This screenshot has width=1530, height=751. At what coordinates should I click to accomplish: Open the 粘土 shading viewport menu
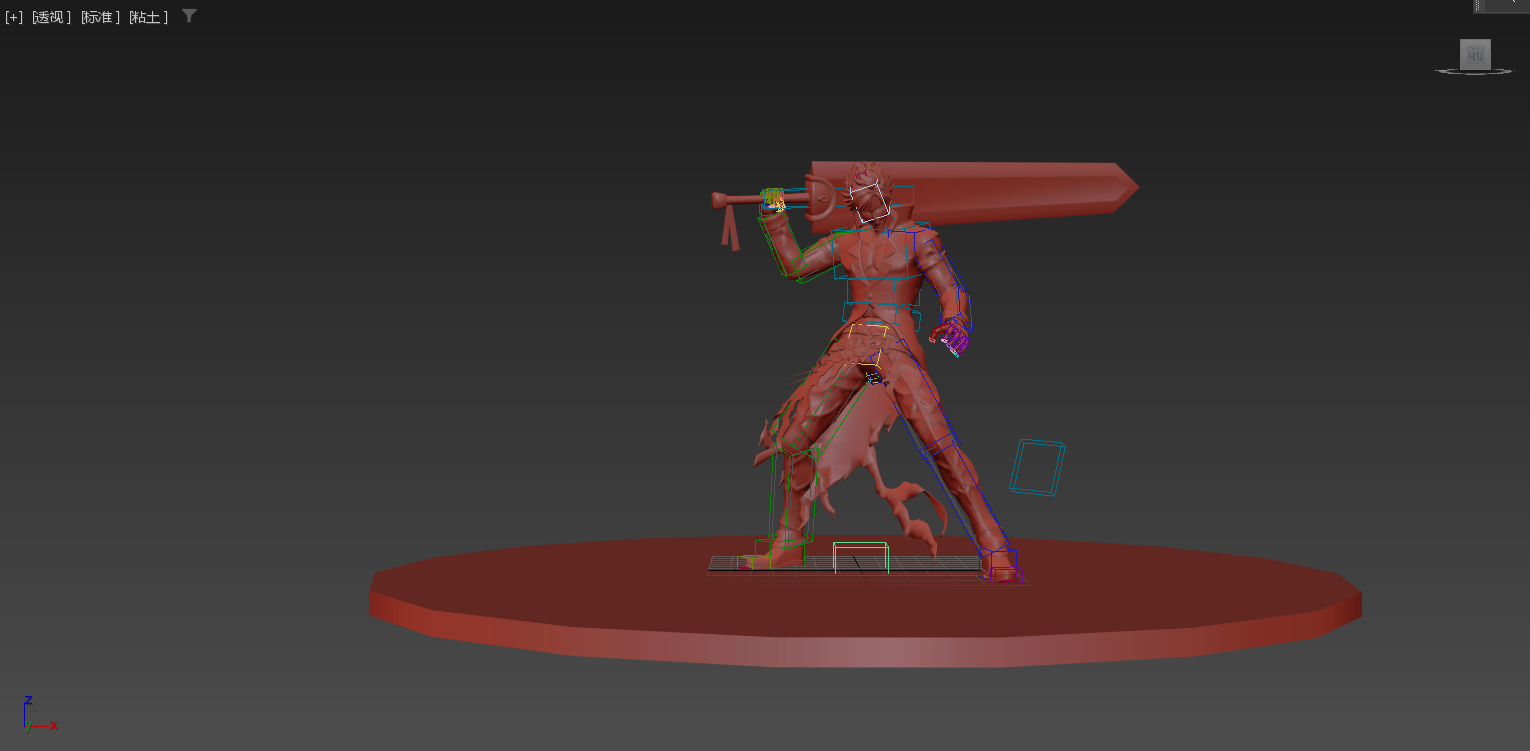click(x=149, y=17)
